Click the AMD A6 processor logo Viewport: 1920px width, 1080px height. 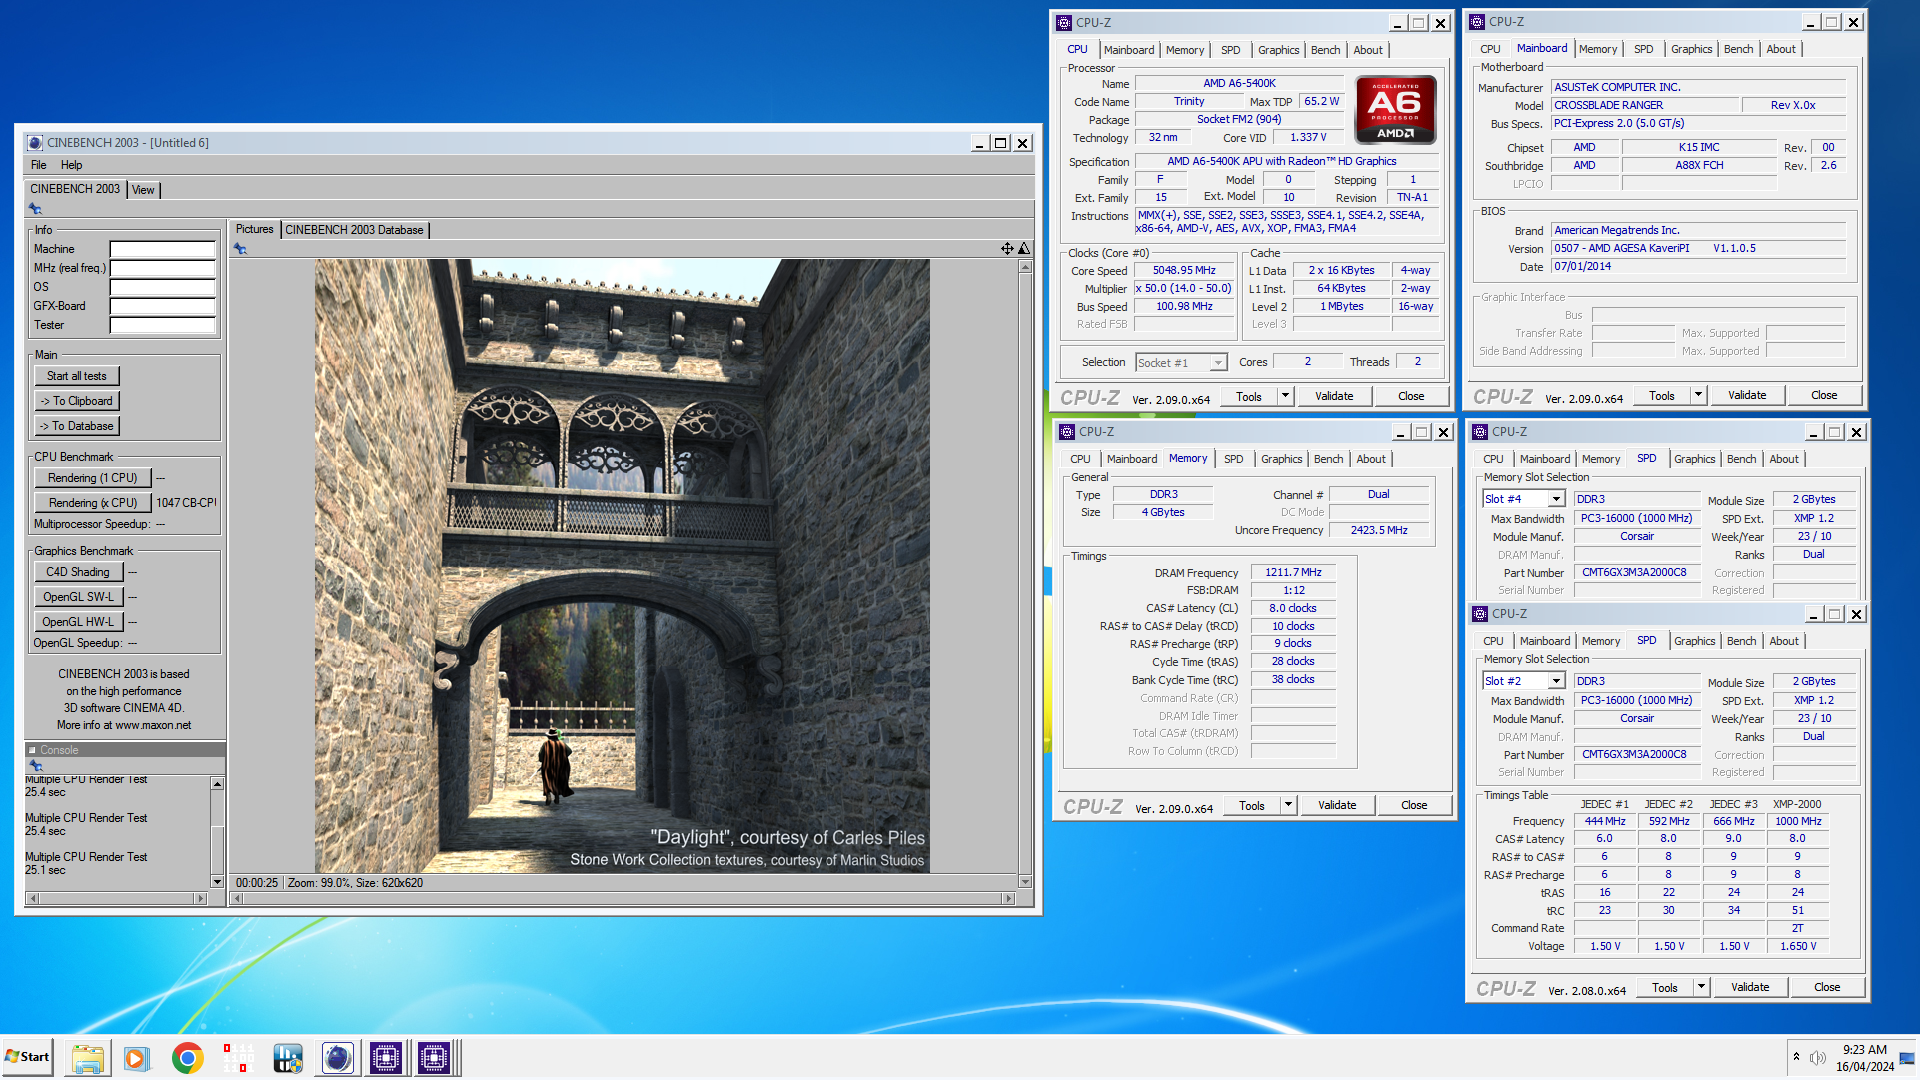pyautogui.click(x=1395, y=110)
